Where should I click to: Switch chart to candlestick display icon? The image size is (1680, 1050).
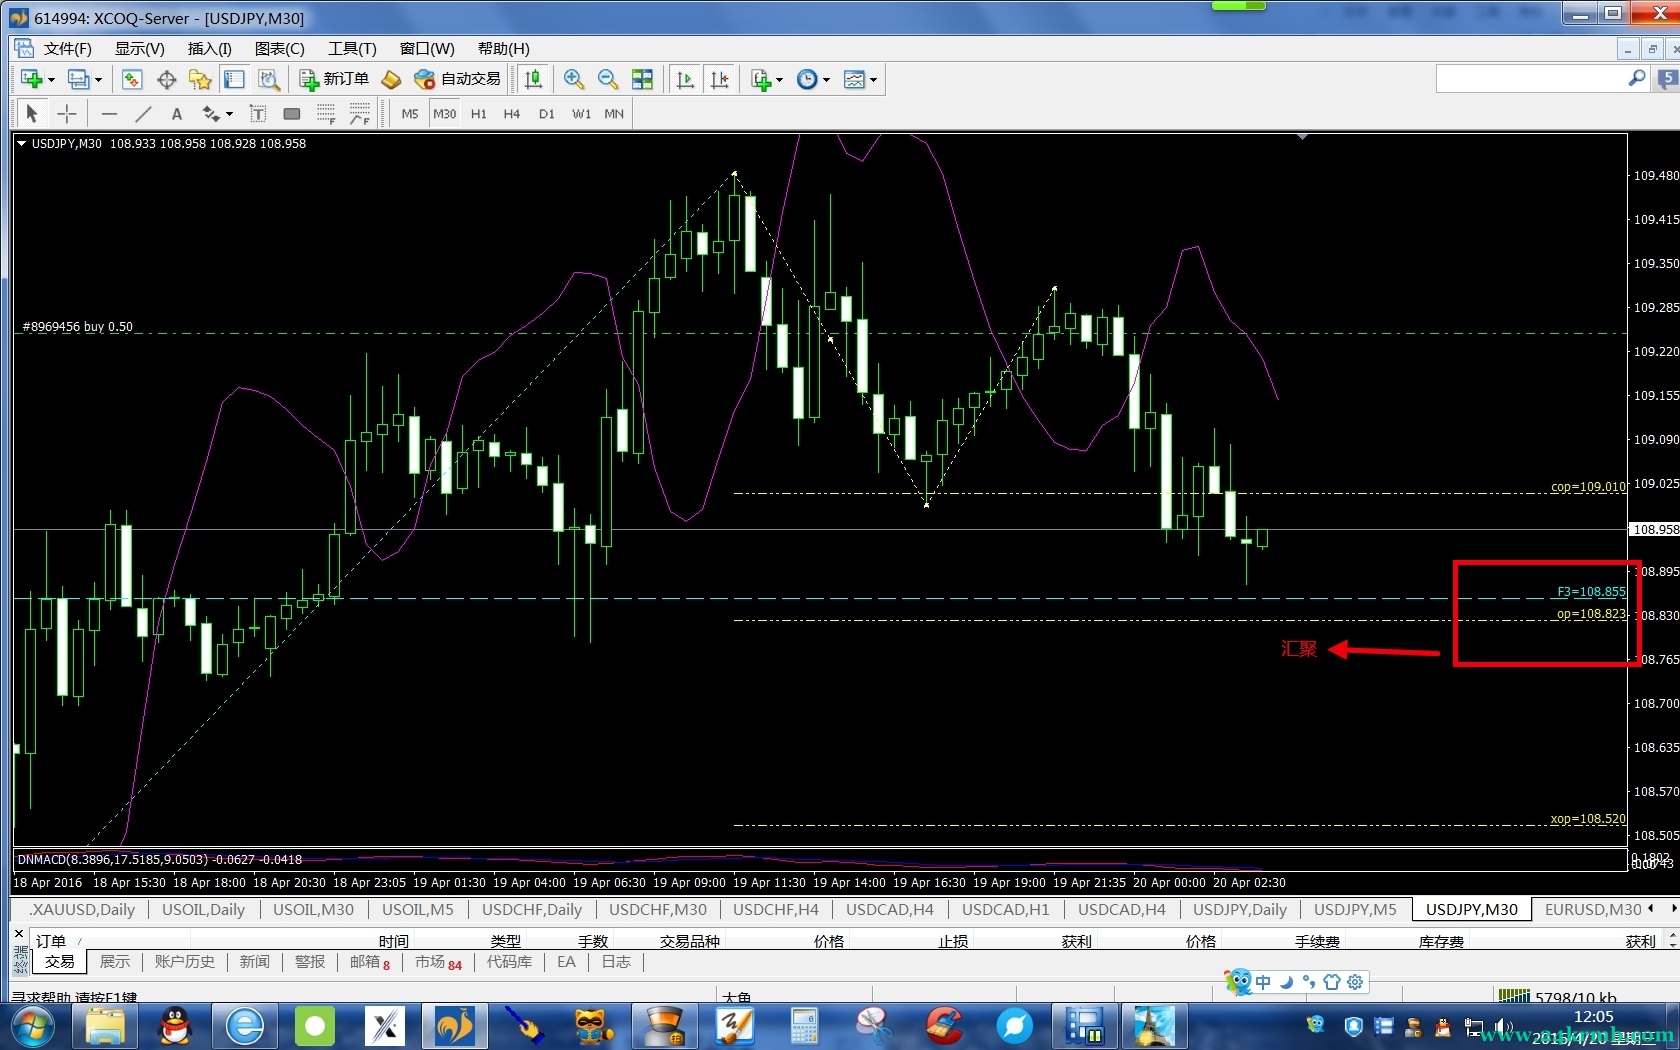tap(534, 79)
